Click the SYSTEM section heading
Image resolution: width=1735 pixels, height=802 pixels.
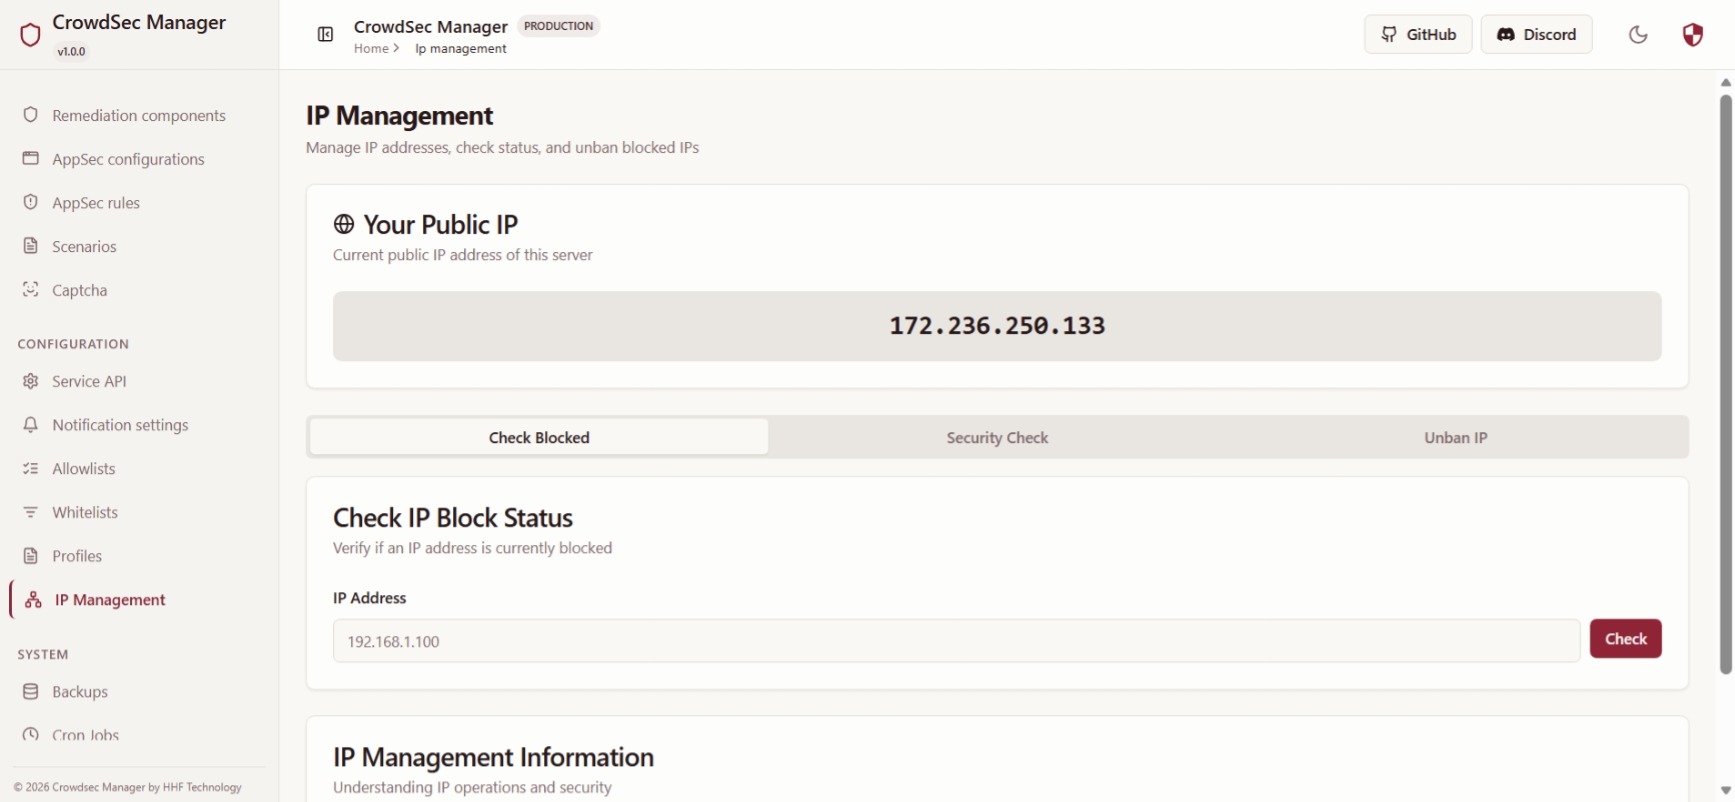[43, 654]
